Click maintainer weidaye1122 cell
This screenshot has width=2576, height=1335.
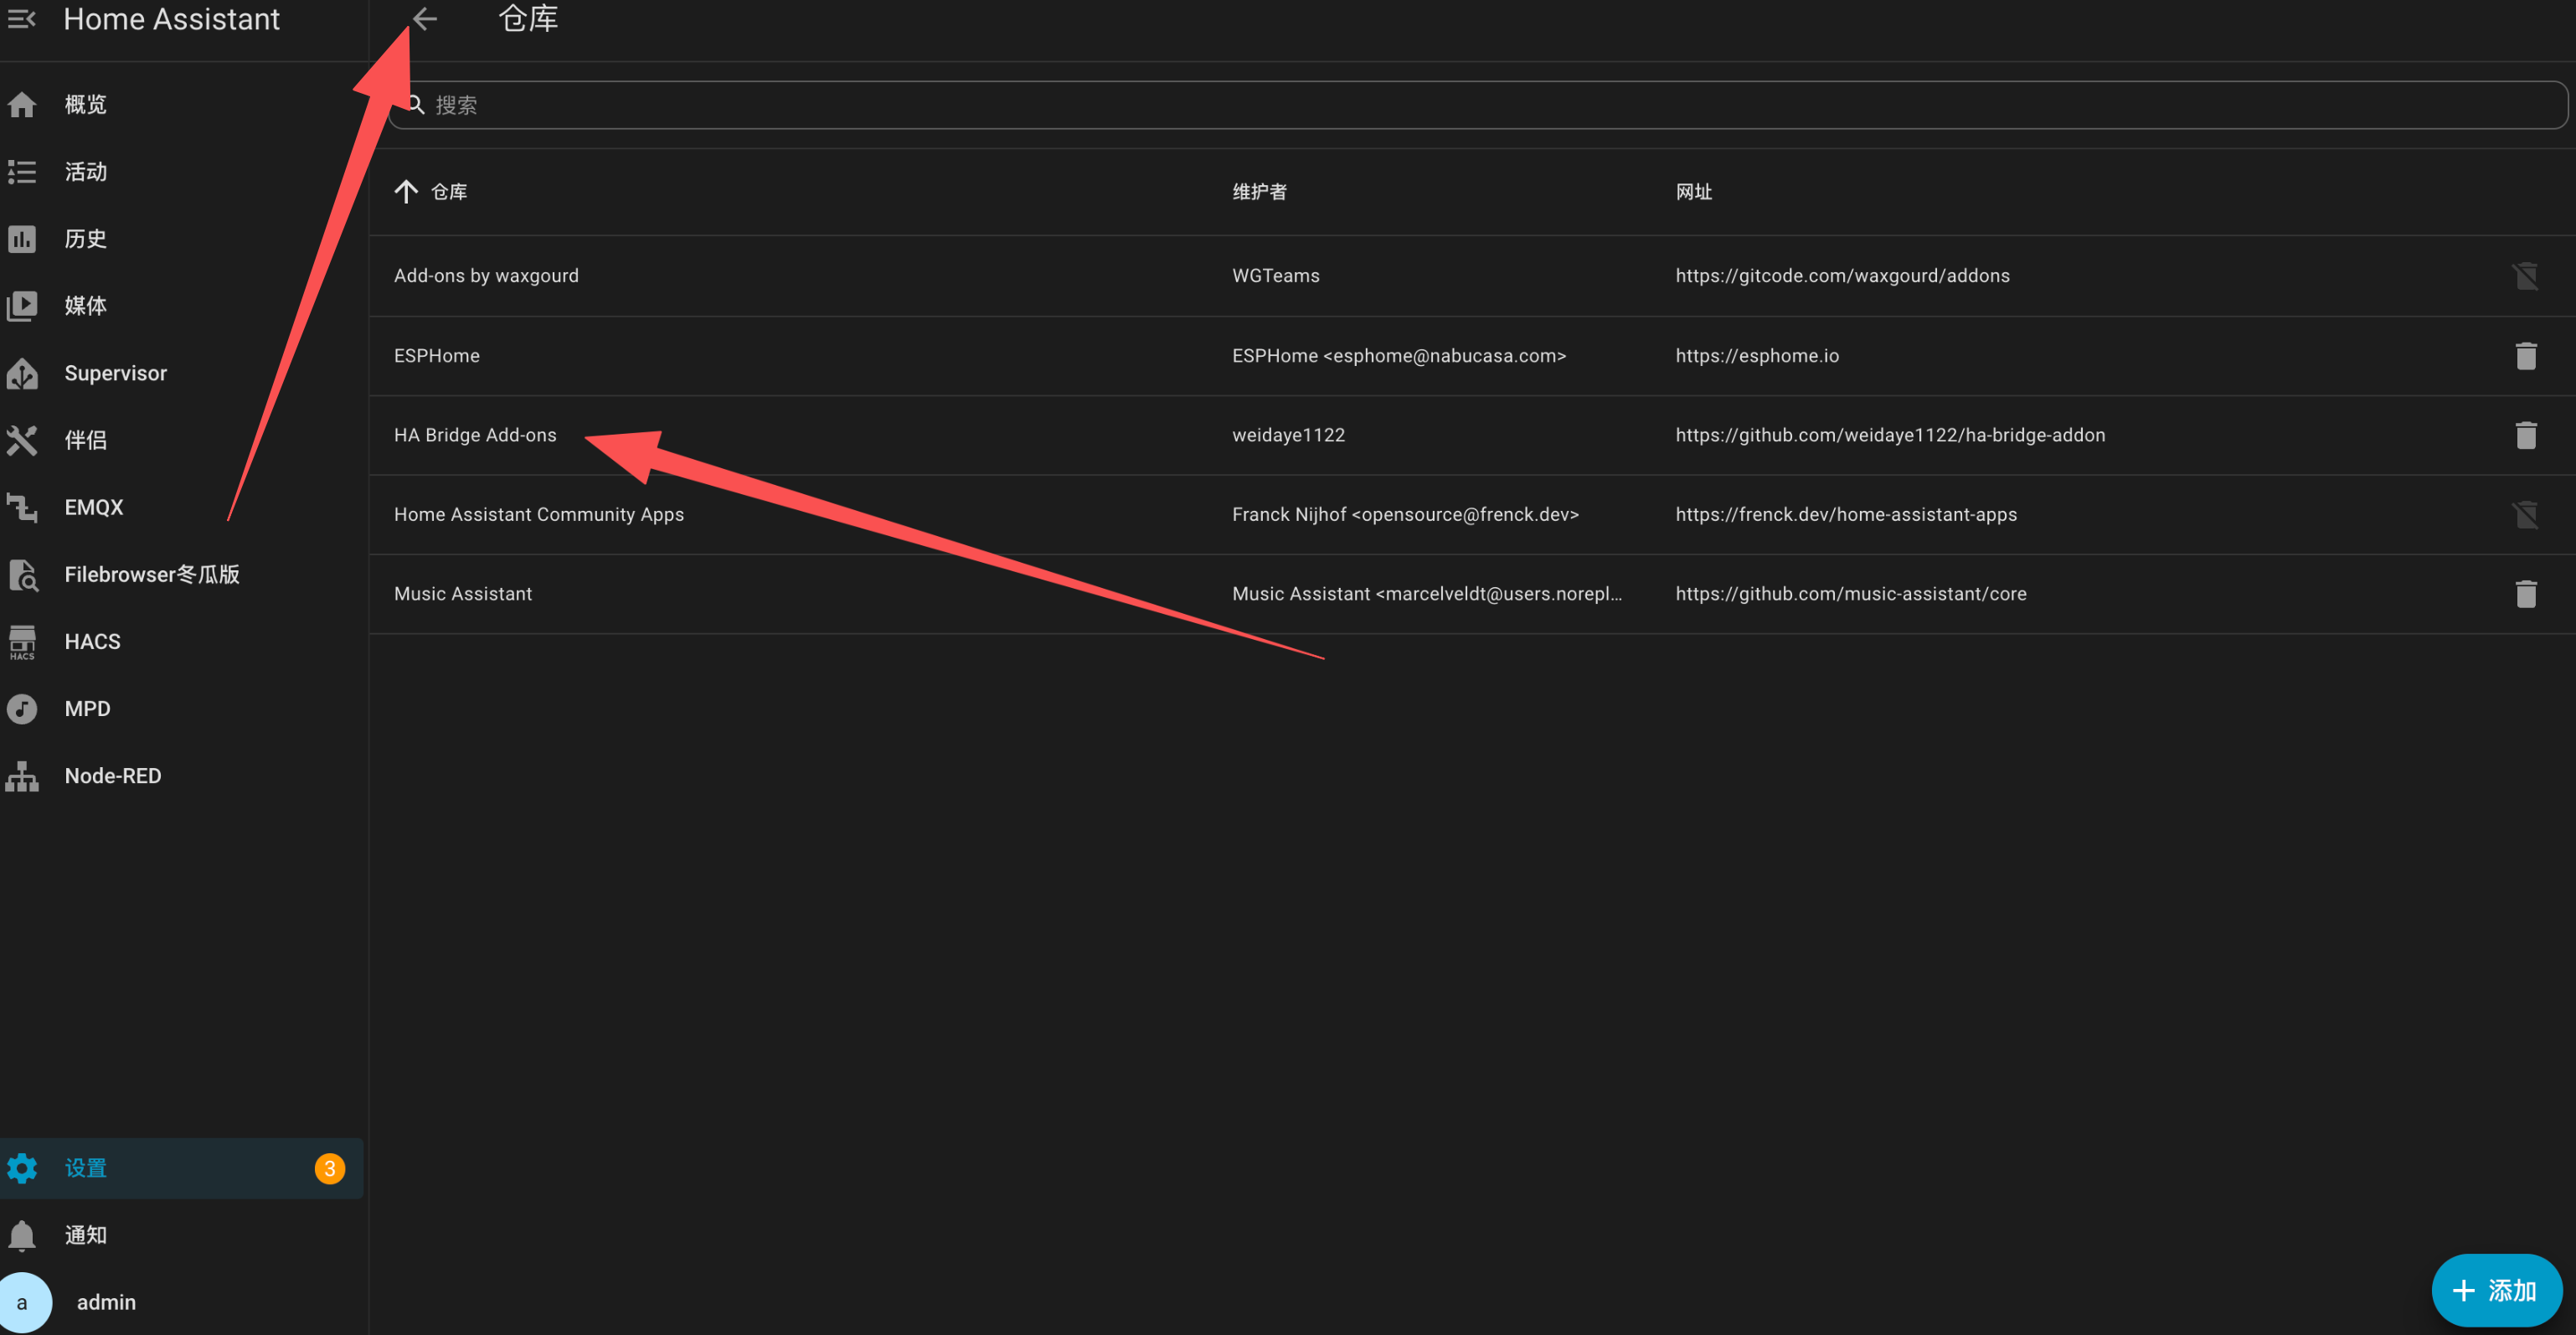coord(1288,435)
